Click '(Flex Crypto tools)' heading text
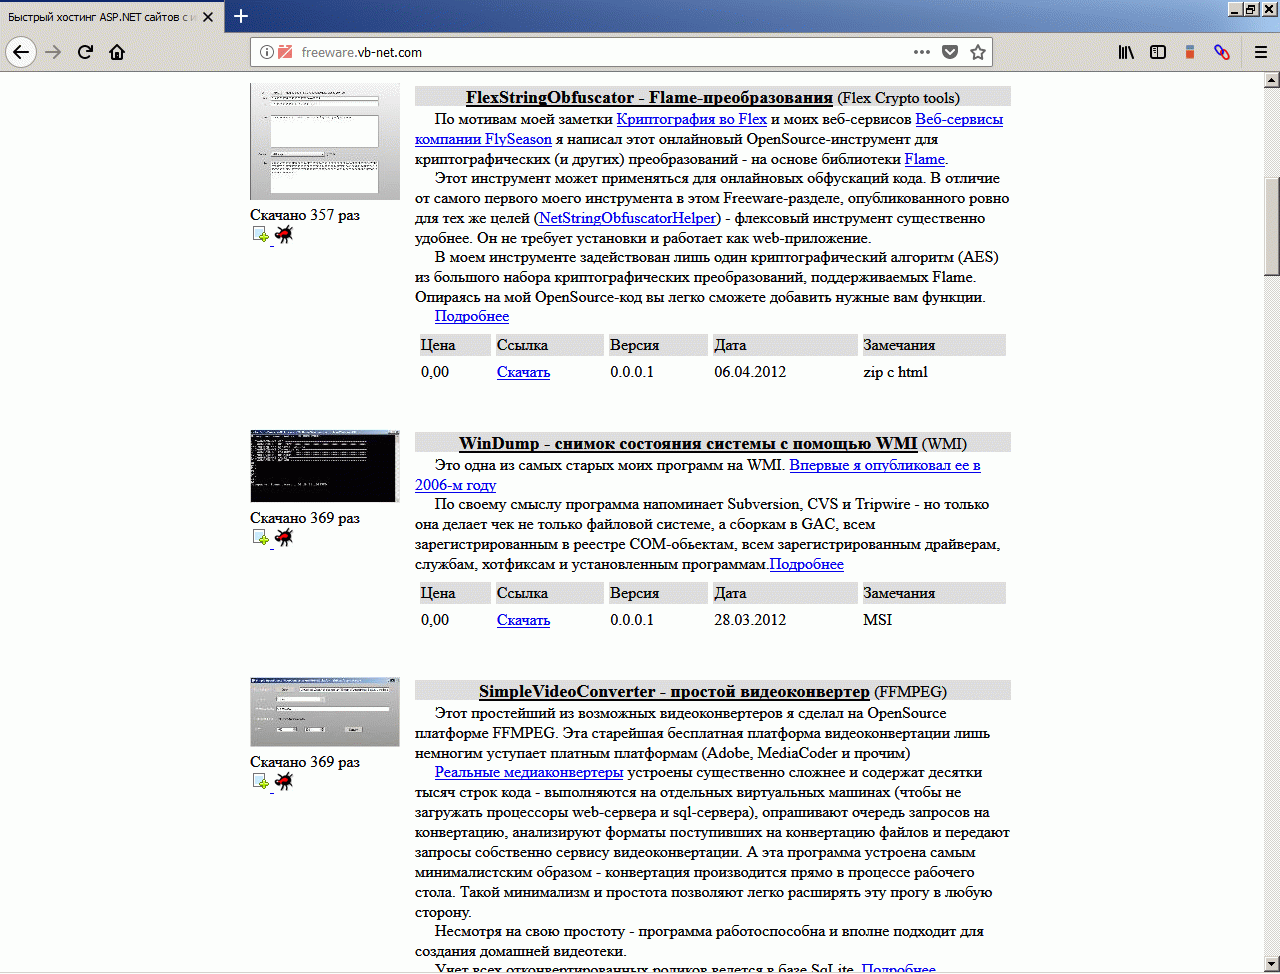 898,97
